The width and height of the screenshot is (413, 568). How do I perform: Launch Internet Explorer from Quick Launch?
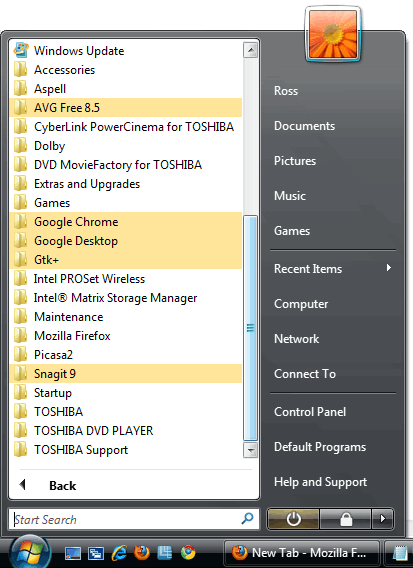119,553
